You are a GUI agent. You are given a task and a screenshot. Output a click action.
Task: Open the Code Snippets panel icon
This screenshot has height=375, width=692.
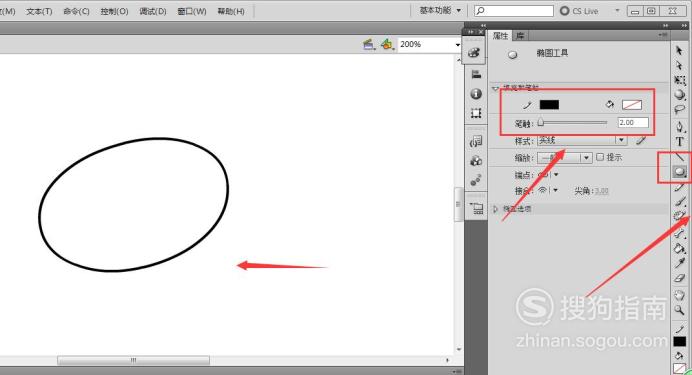[x=476, y=141]
